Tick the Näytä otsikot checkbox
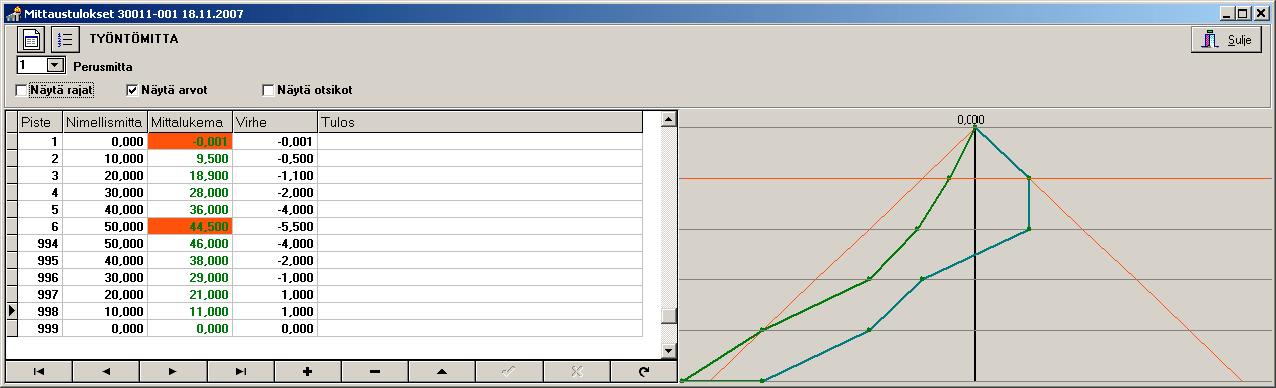This screenshot has height=388, width=1276. (x=268, y=90)
